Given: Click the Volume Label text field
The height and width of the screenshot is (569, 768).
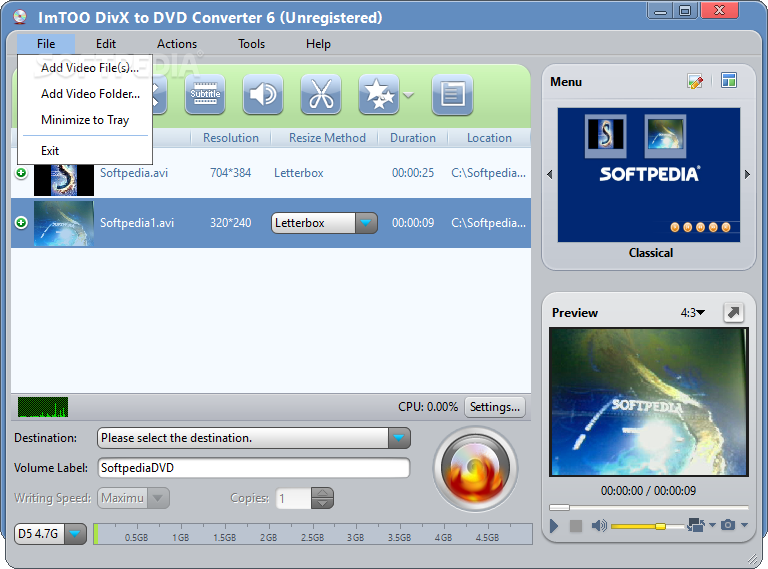Looking at the screenshot, I should (254, 468).
